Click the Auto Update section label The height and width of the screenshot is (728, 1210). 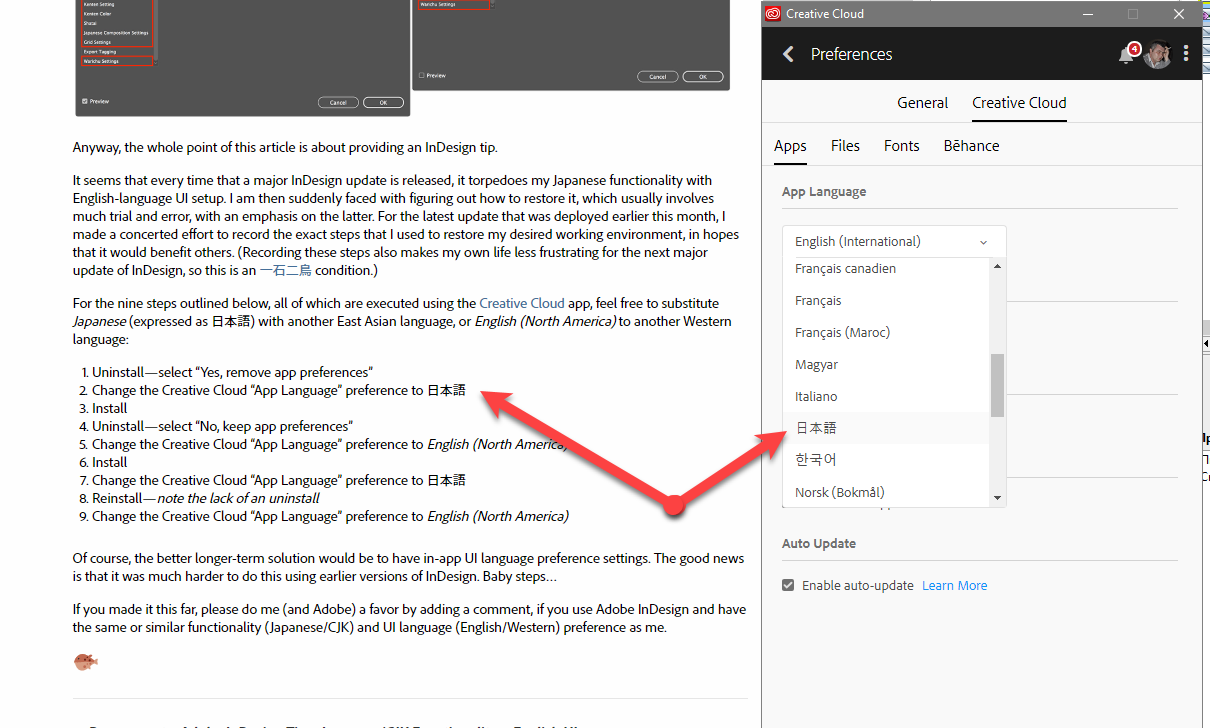[x=819, y=543]
